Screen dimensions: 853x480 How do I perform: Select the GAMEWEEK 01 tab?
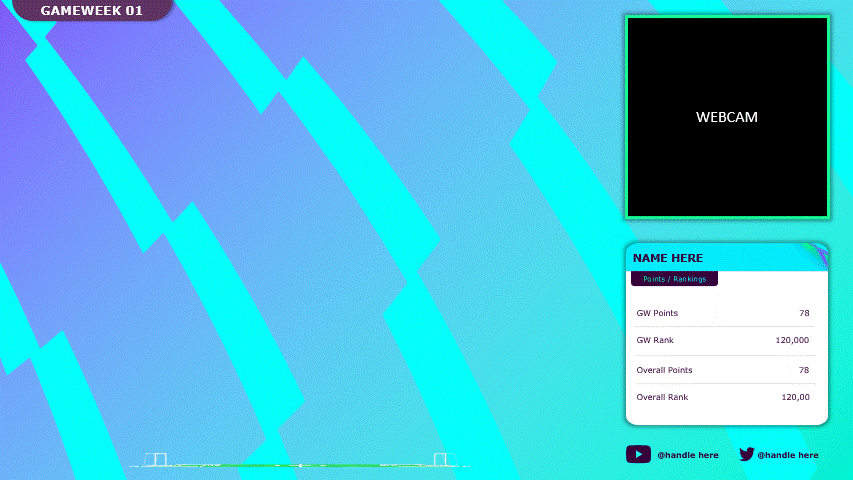(x=91, y=11)
